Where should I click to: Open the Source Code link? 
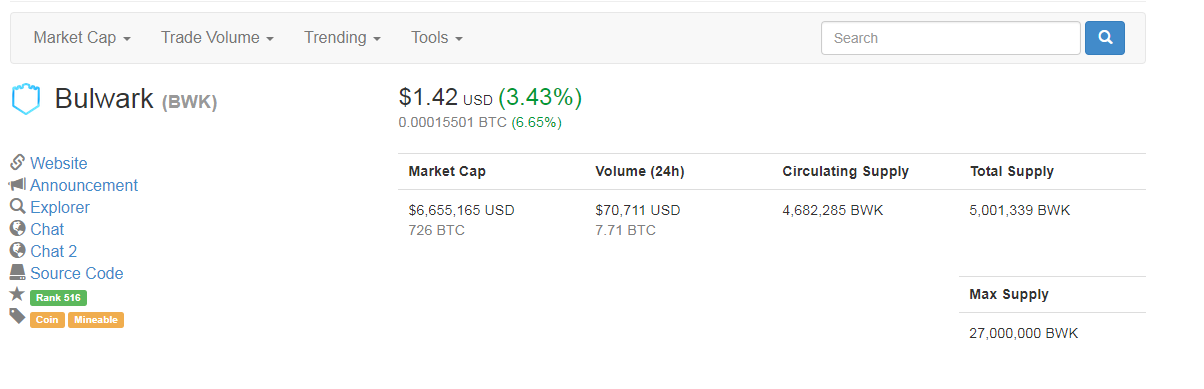click(x=77, y=273)
